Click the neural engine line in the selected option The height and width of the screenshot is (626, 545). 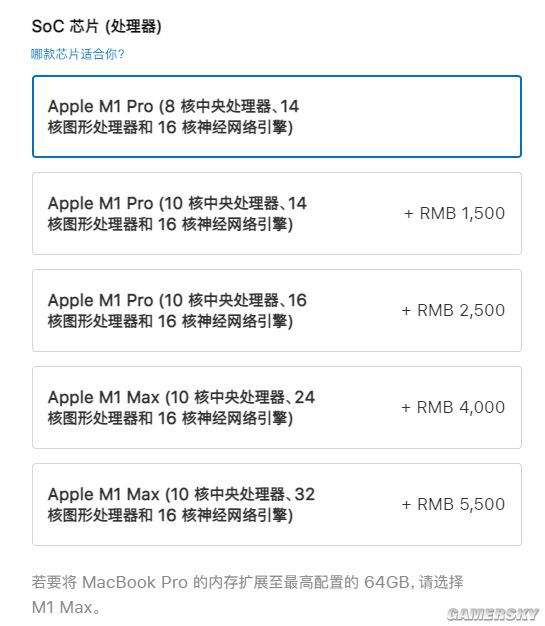(170, 127)
